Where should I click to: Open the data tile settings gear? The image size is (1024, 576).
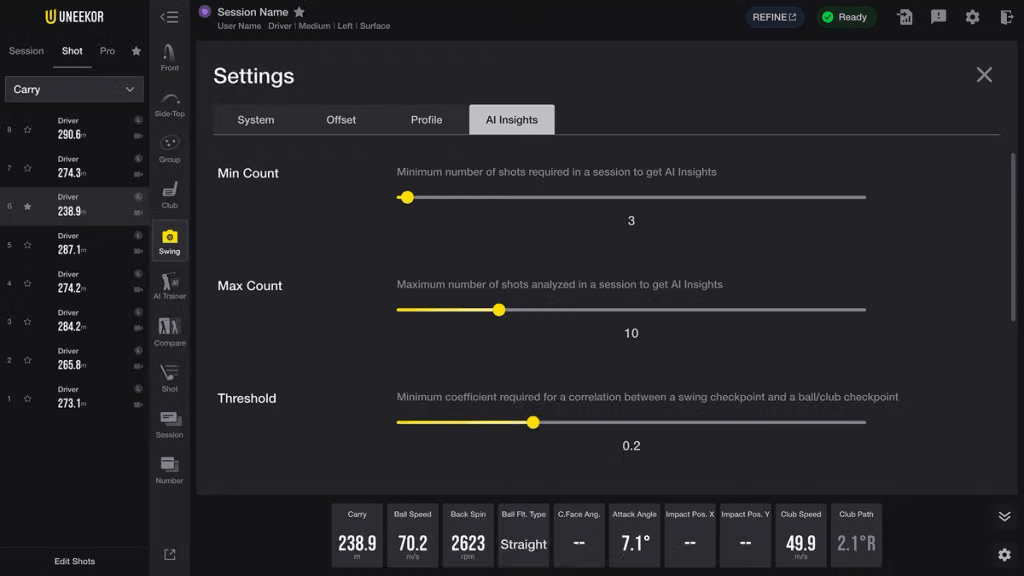point(1004,554)
